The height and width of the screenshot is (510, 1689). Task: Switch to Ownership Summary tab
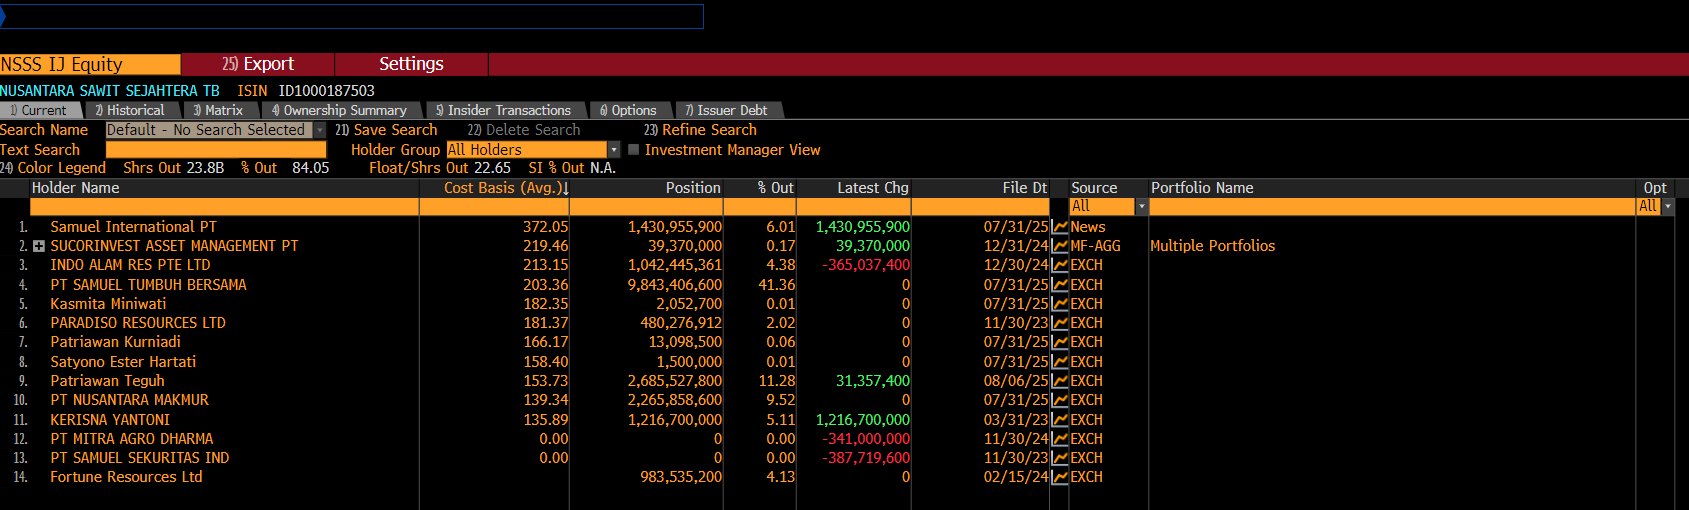(340, 110)
